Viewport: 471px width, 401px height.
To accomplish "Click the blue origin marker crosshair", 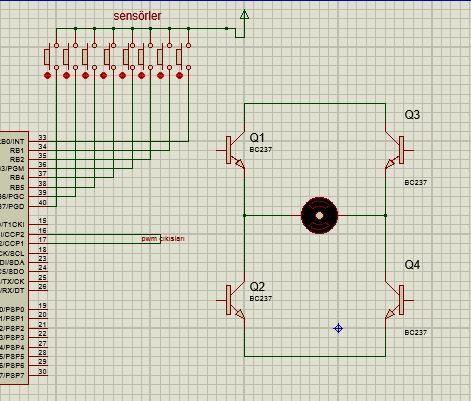I will [338, 328].
